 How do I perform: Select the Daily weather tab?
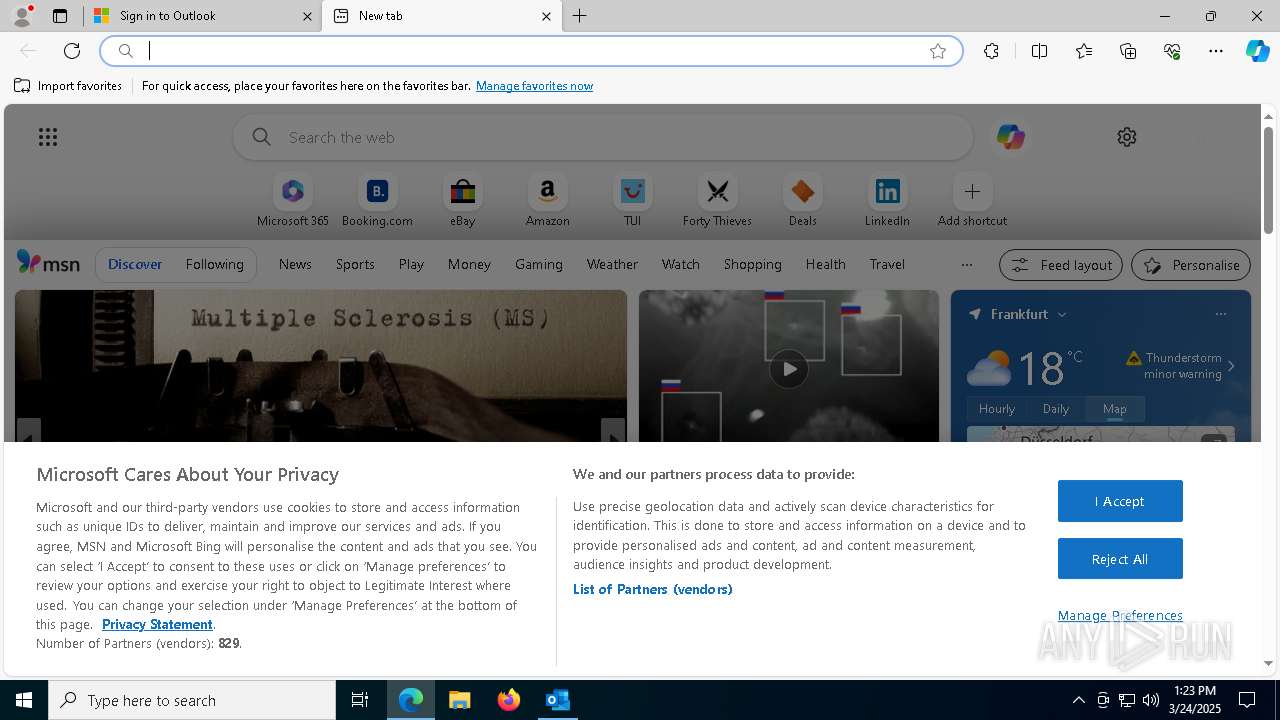tap(1056, 408)
